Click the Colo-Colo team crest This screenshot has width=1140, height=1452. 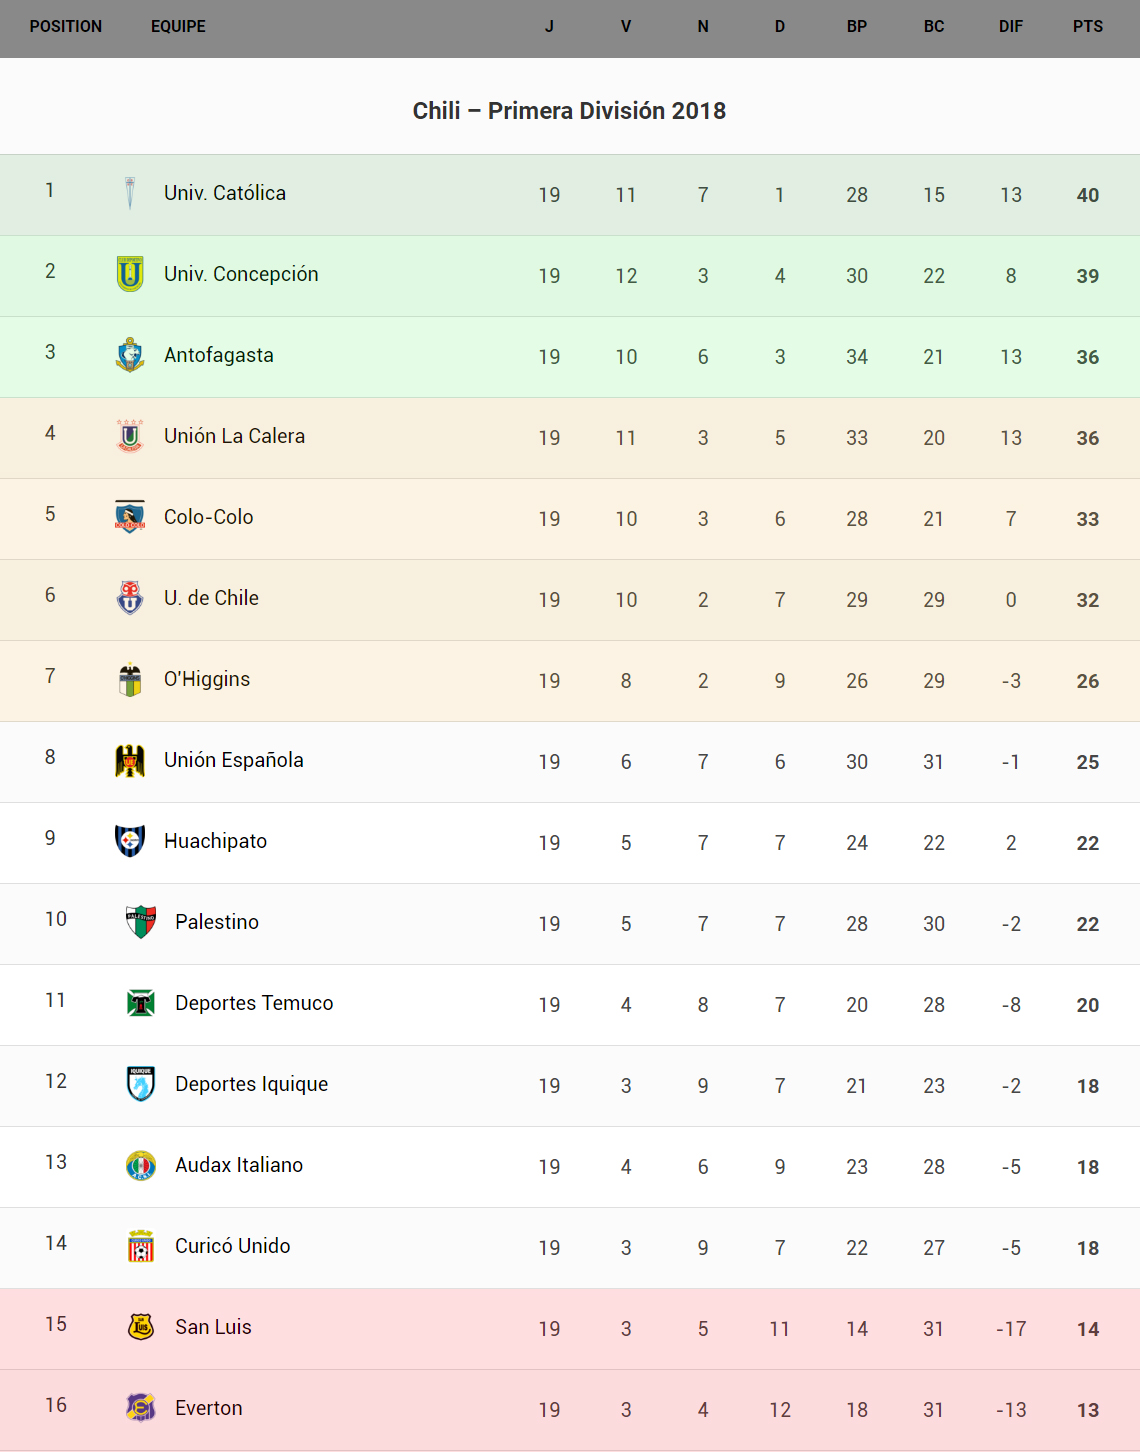[130, 517]
